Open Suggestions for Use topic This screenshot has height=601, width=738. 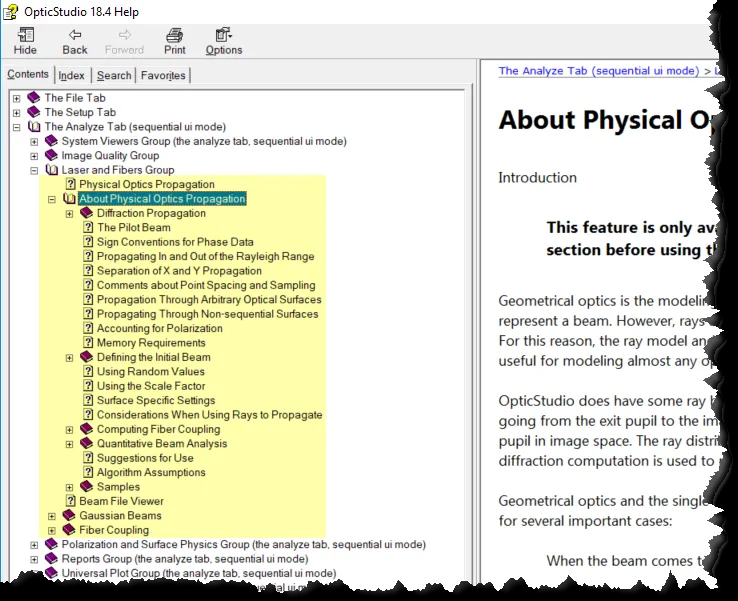[x=145, y=458]
